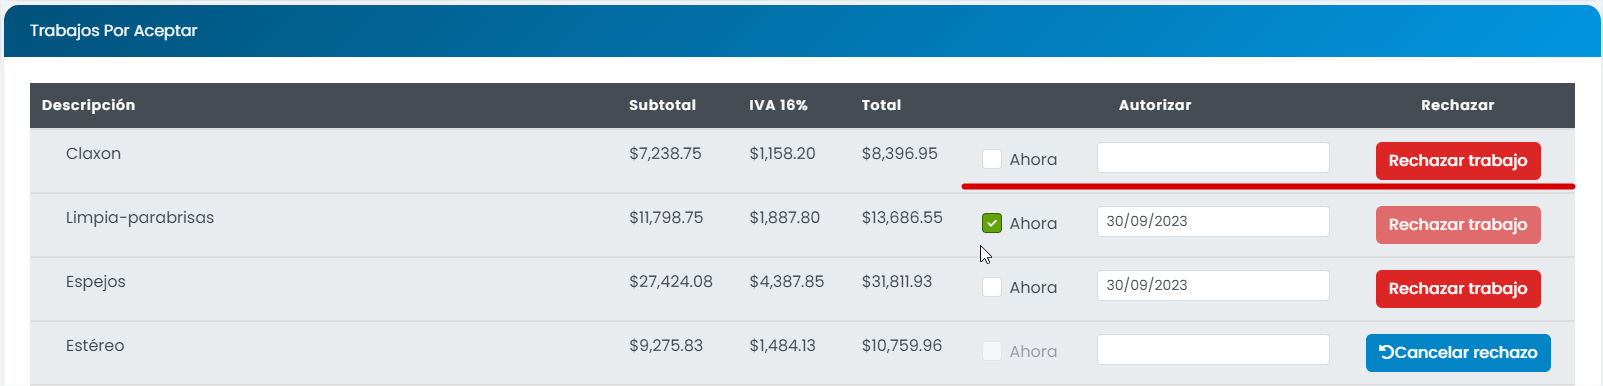This screenshot has height=386, width=1603.
Task: Click the Descripción column header
Action: click(88, 105)
